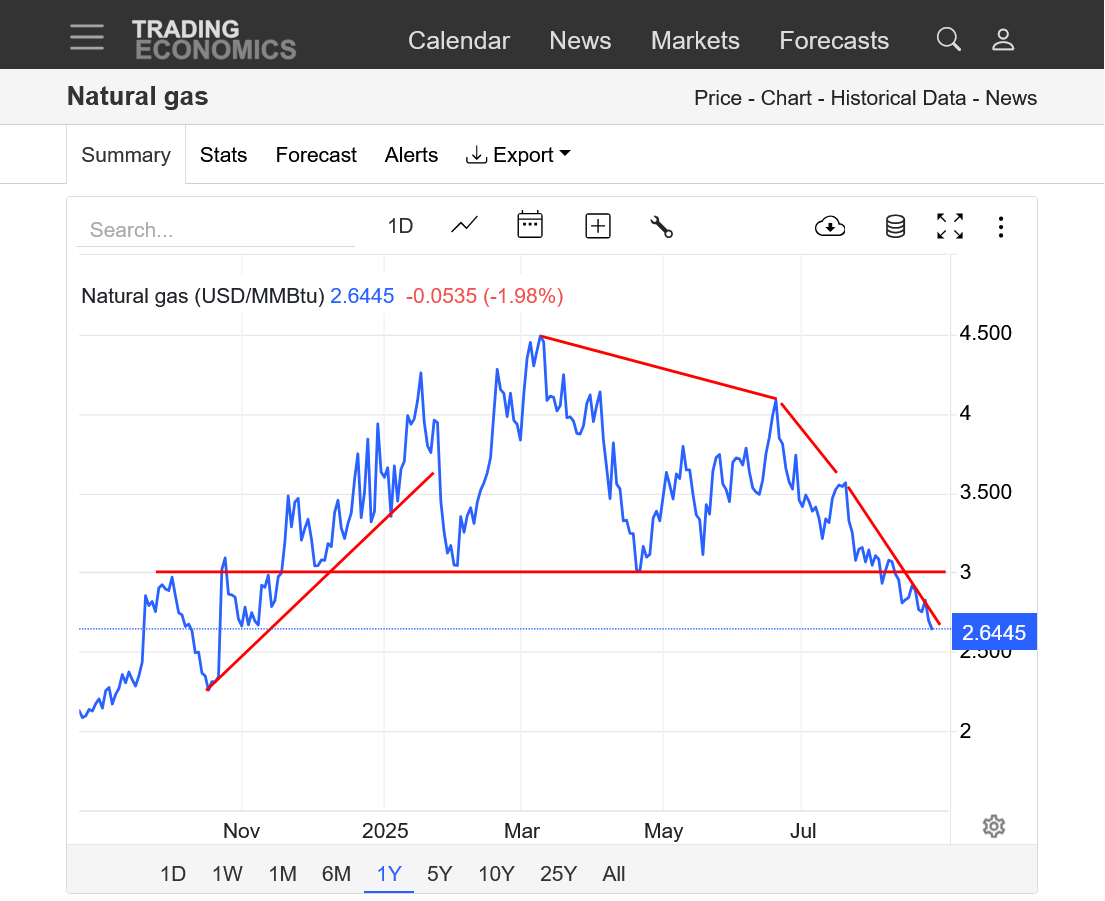Change chart type using line chart icon
The width and height of the screenshot is (1105, 901).
[x=464, y=226]
